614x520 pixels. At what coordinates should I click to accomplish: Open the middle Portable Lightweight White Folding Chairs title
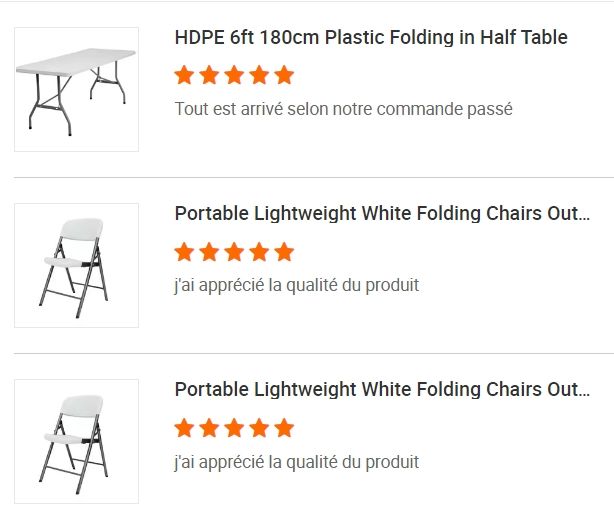point(382,214)
